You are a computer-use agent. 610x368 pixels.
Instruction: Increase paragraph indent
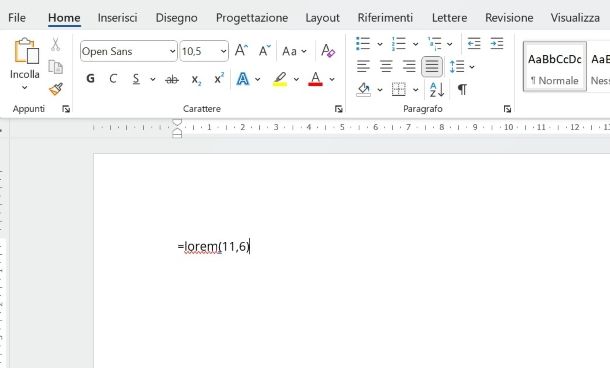[x=497, y=44]
